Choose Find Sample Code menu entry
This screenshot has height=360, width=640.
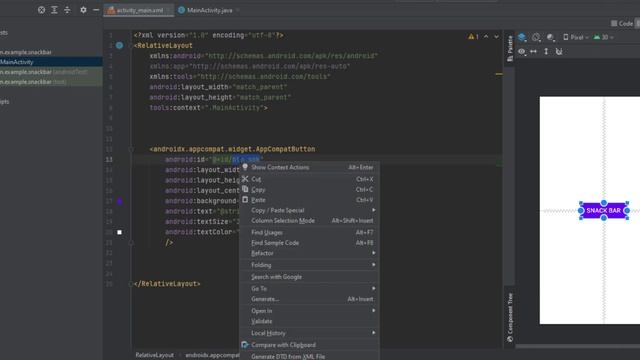[309, 243]
